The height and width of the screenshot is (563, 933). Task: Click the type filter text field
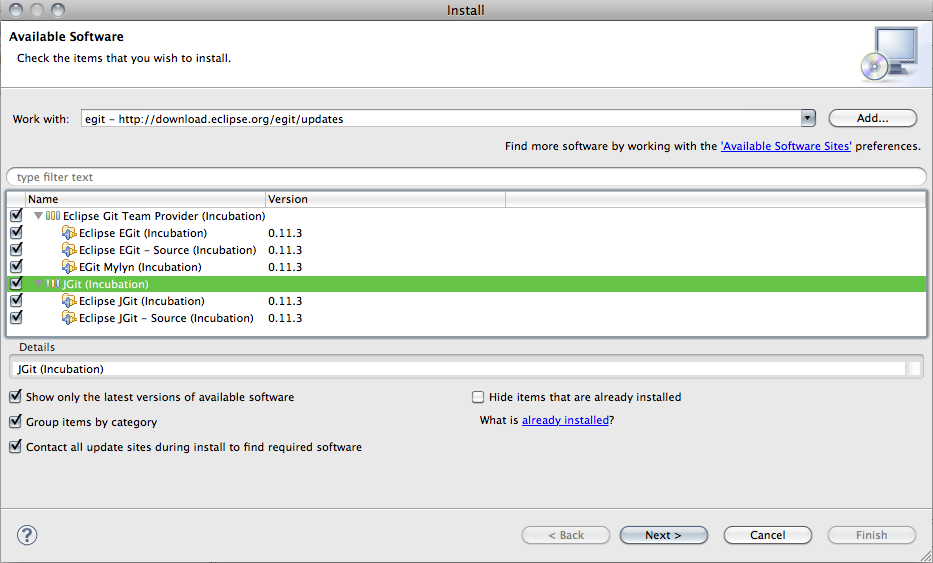466,177
